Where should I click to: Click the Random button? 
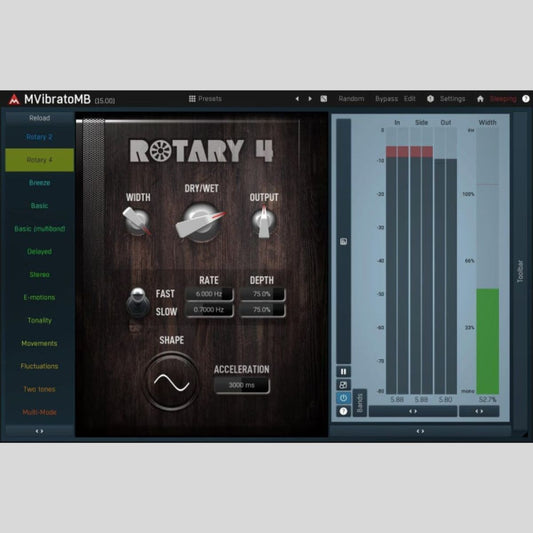coord(351,99)
